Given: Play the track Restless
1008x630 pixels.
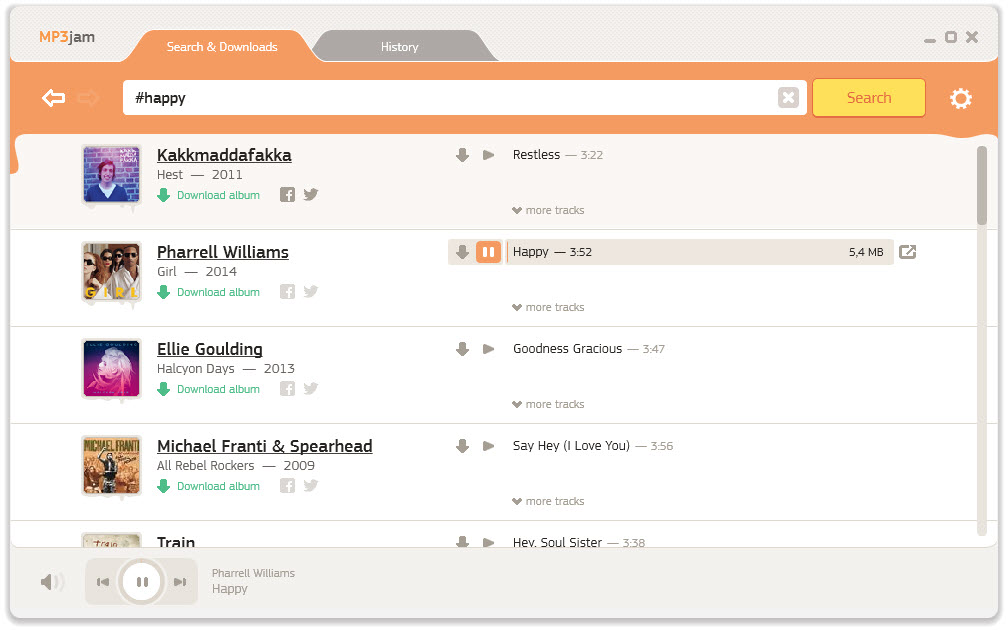Looking at the screenshot, I should [489, 155].
